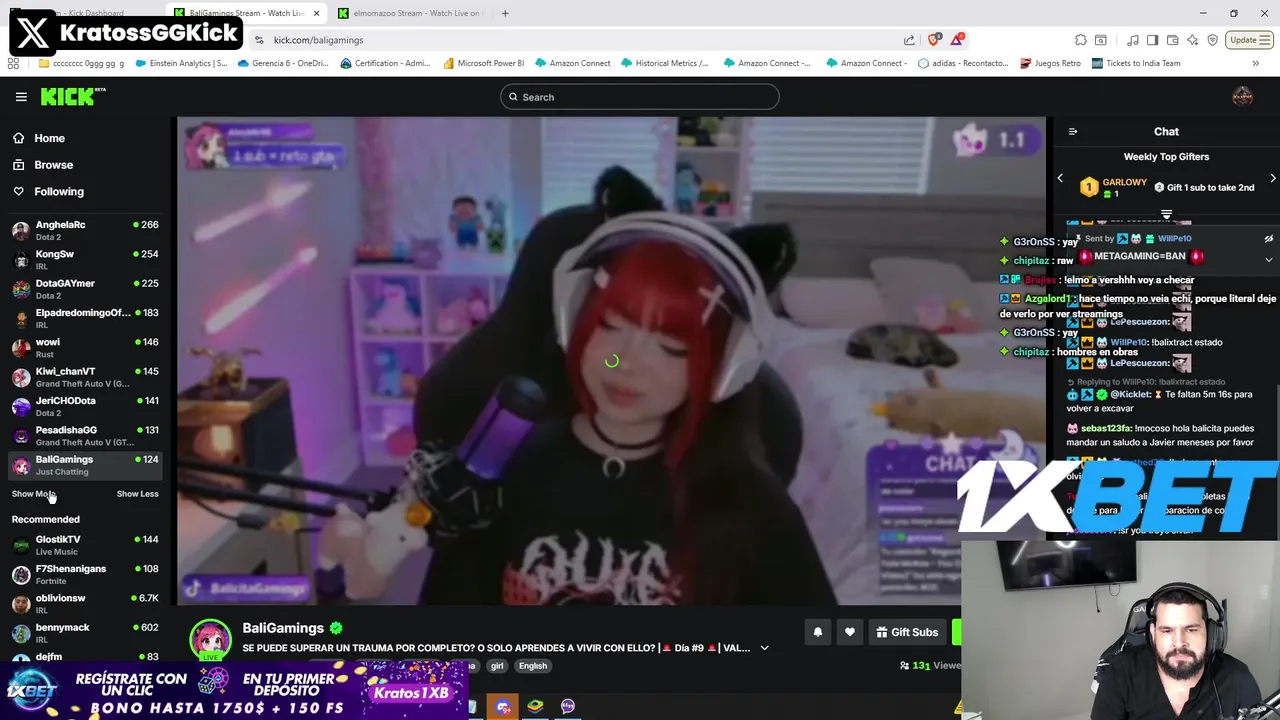
Task: Collapse following list with Show Less
Action: click(x=137, y=494)
